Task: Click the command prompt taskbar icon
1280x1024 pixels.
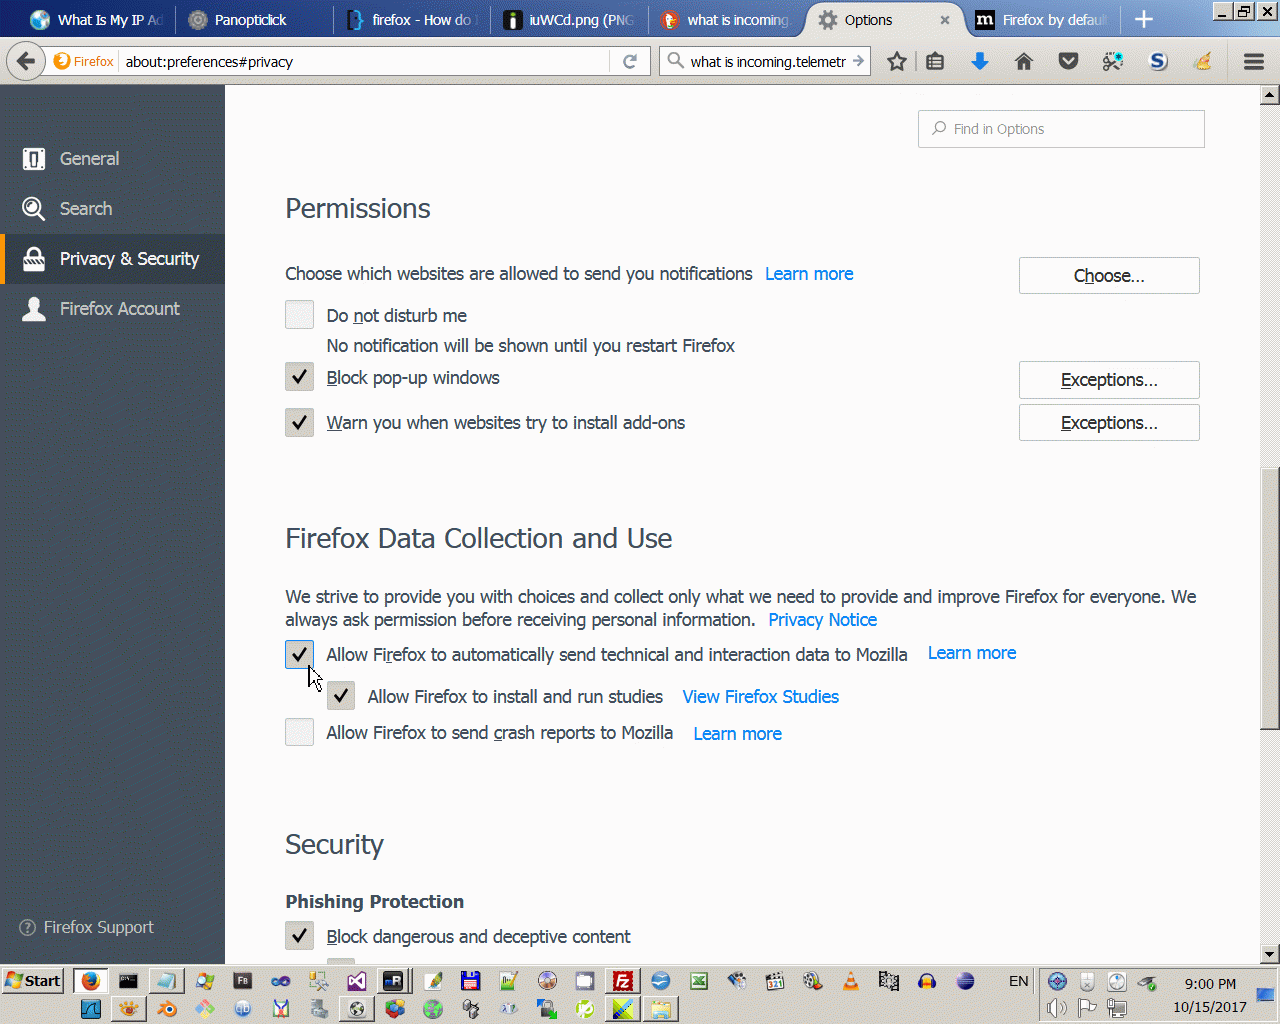Action: pos(129,981)
